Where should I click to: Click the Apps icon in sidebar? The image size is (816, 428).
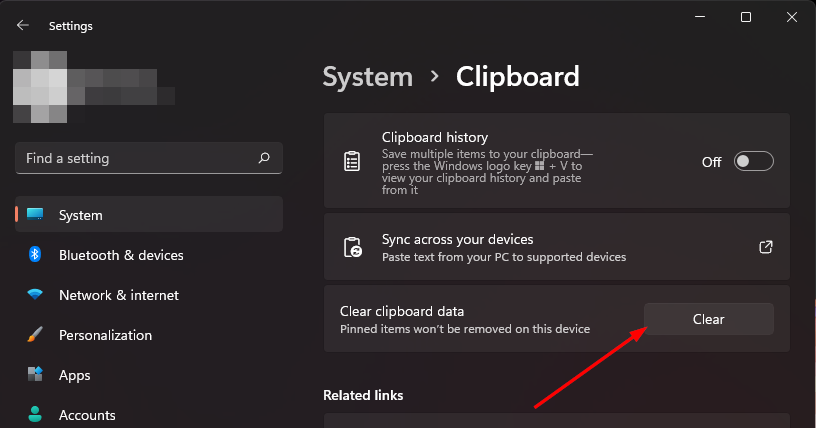(x=35, y=375)
